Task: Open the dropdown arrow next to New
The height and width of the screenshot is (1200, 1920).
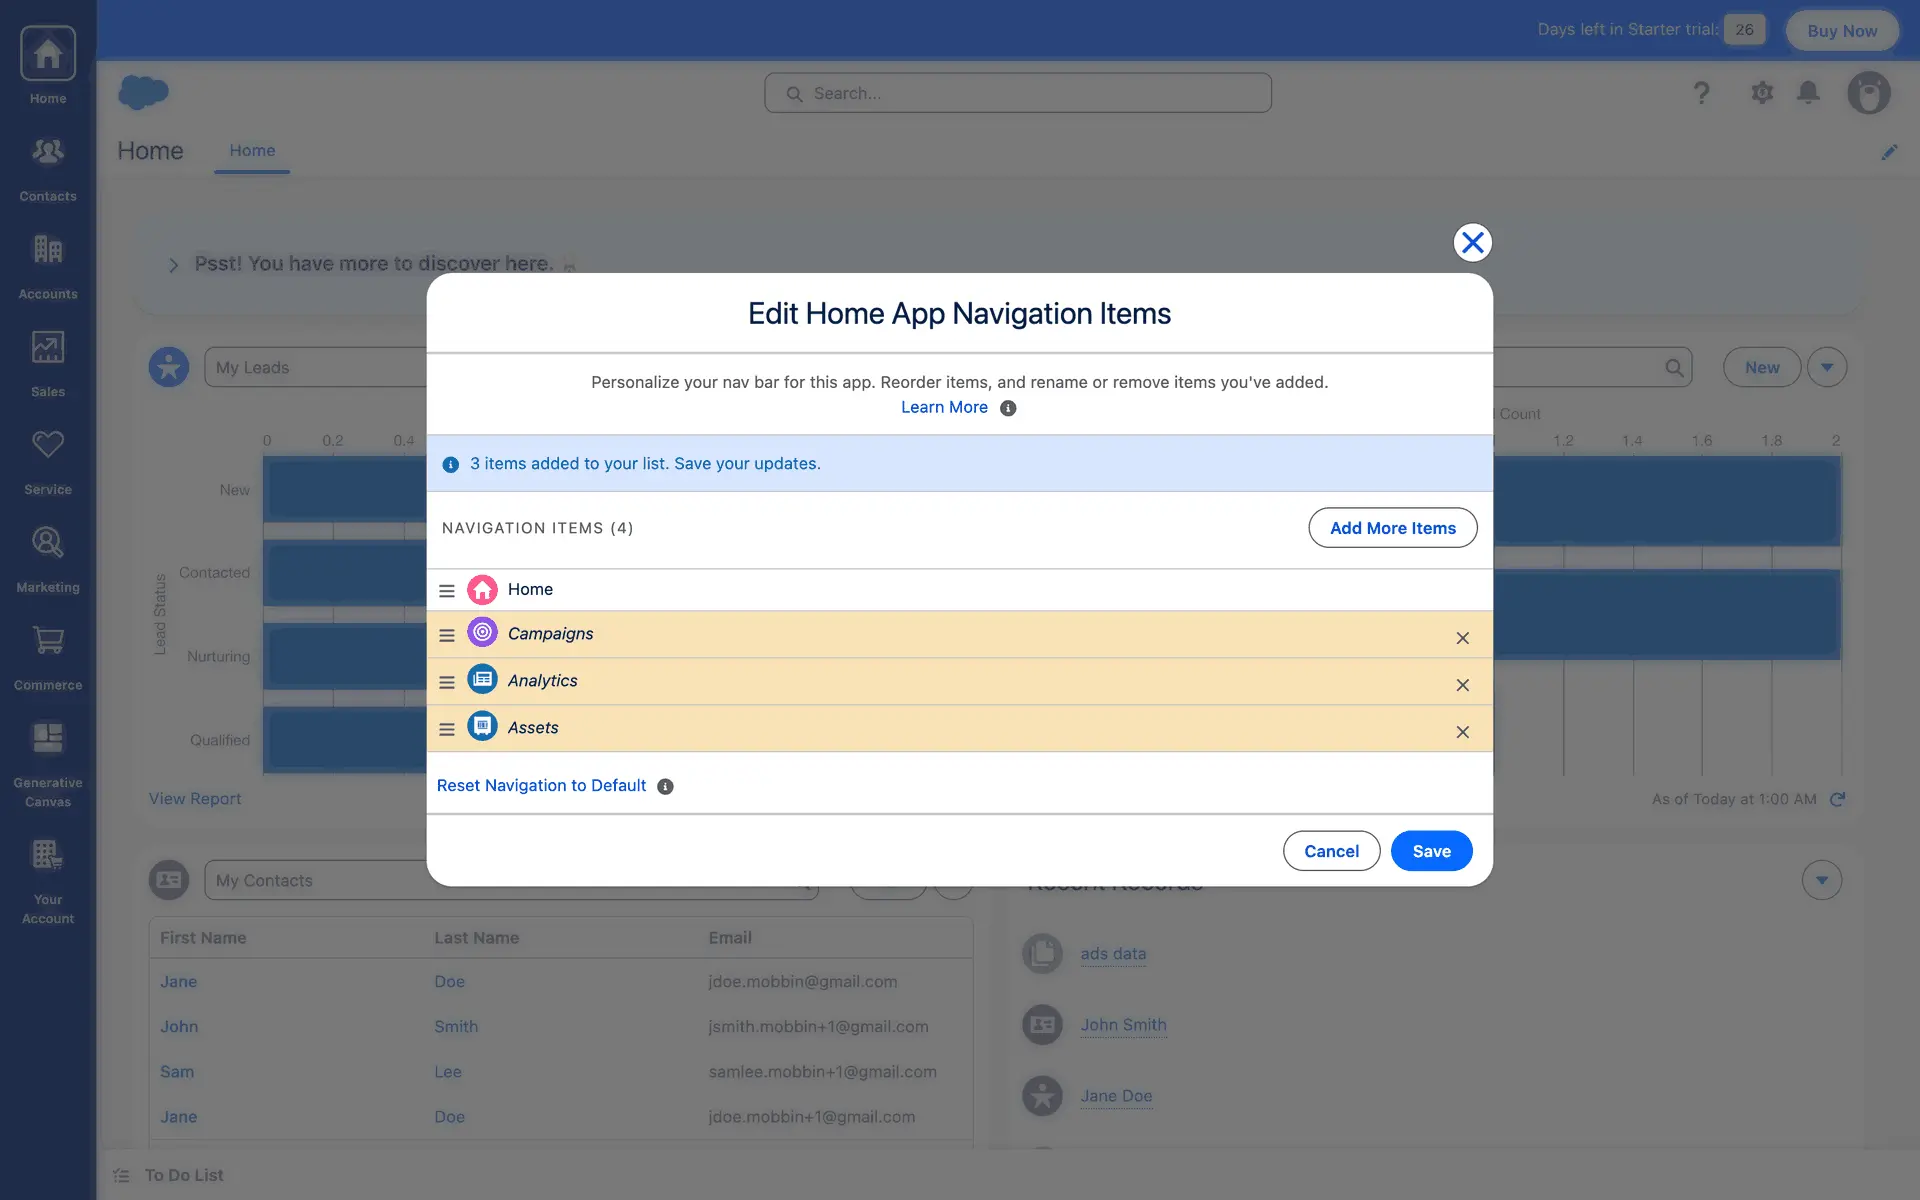Action: pos(1827,367)
